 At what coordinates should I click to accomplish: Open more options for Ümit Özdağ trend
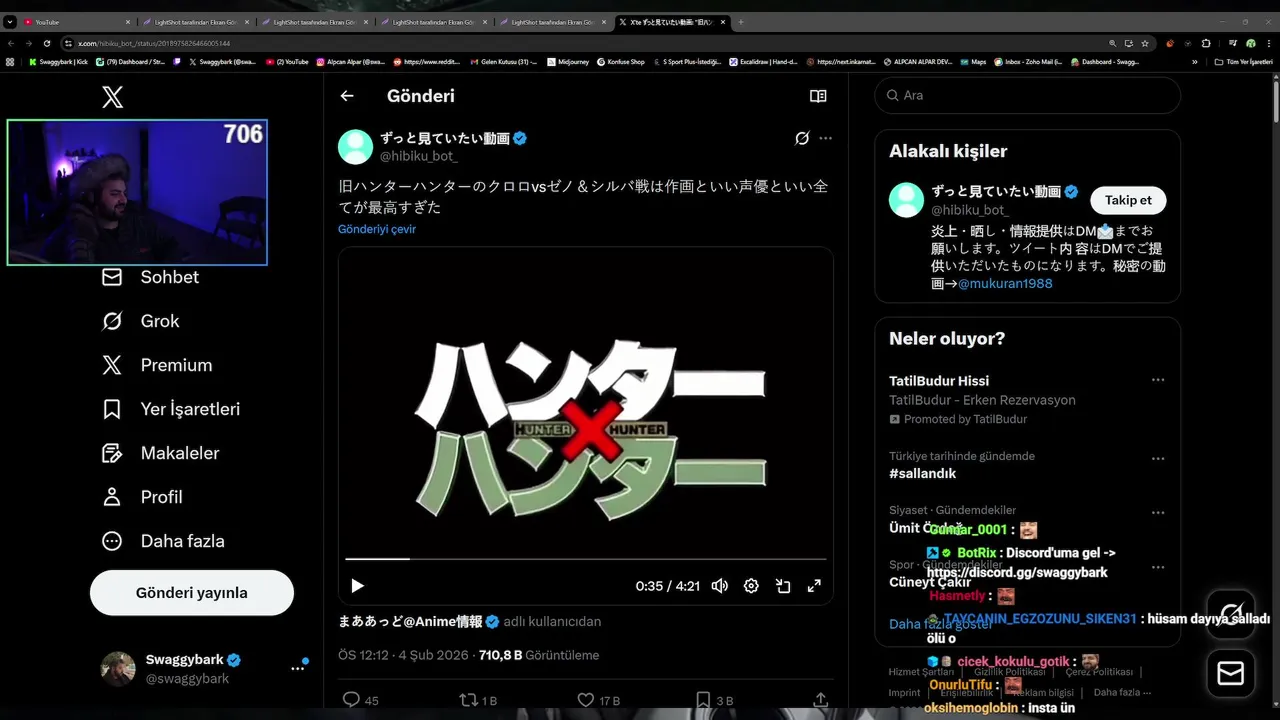coord(1157,513)
